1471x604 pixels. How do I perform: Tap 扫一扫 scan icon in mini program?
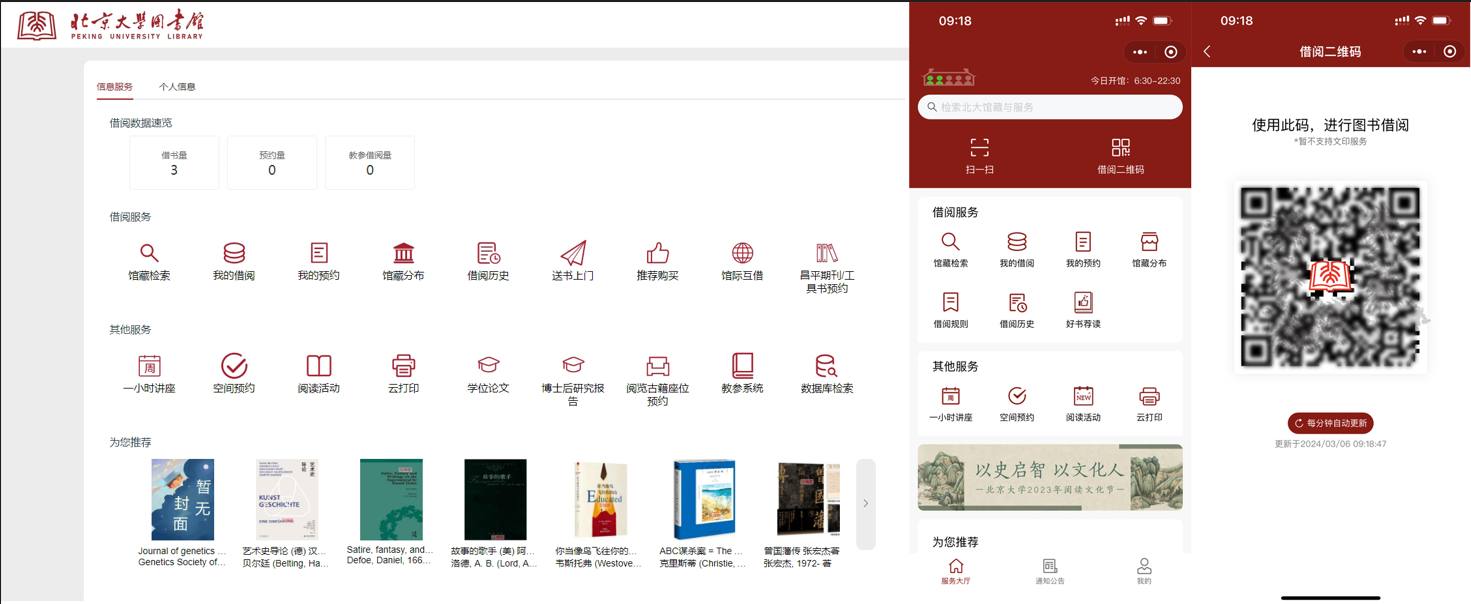click(x=979, y=148)
